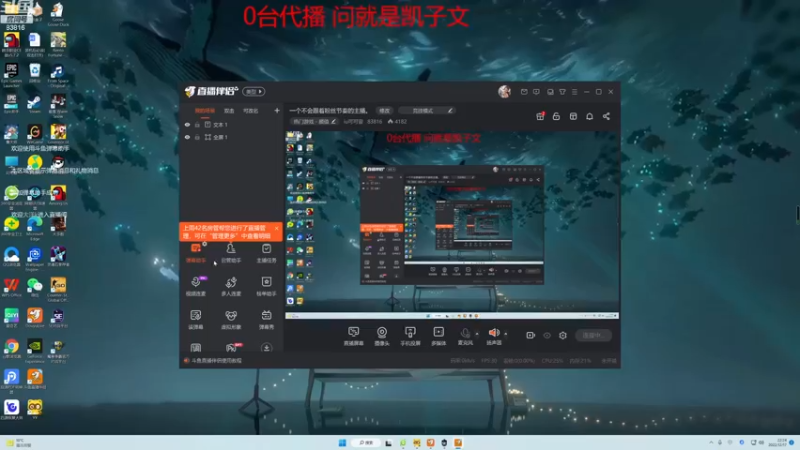The width and height of the screenshot is (800, 450).
Task: Open the gift box icon with red badge
Action: coord(540,116)
